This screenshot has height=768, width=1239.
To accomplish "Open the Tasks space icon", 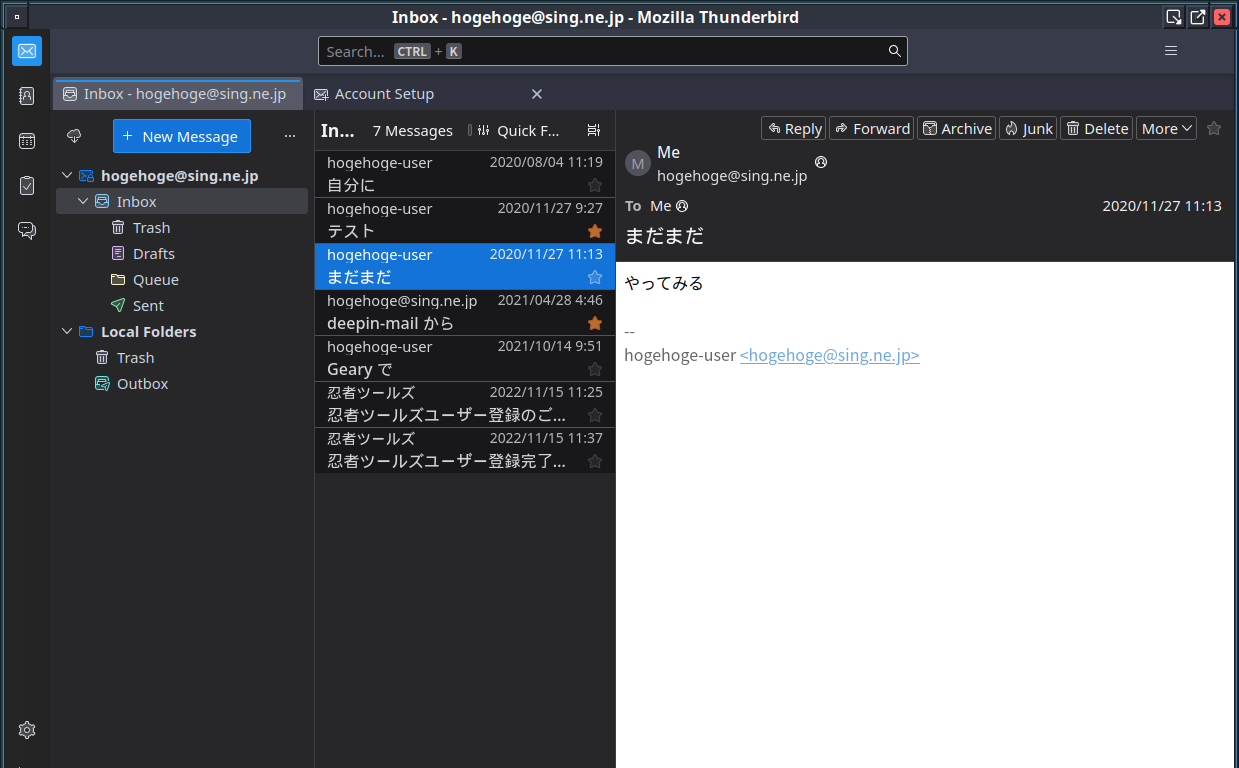I will tap(27, 186).
